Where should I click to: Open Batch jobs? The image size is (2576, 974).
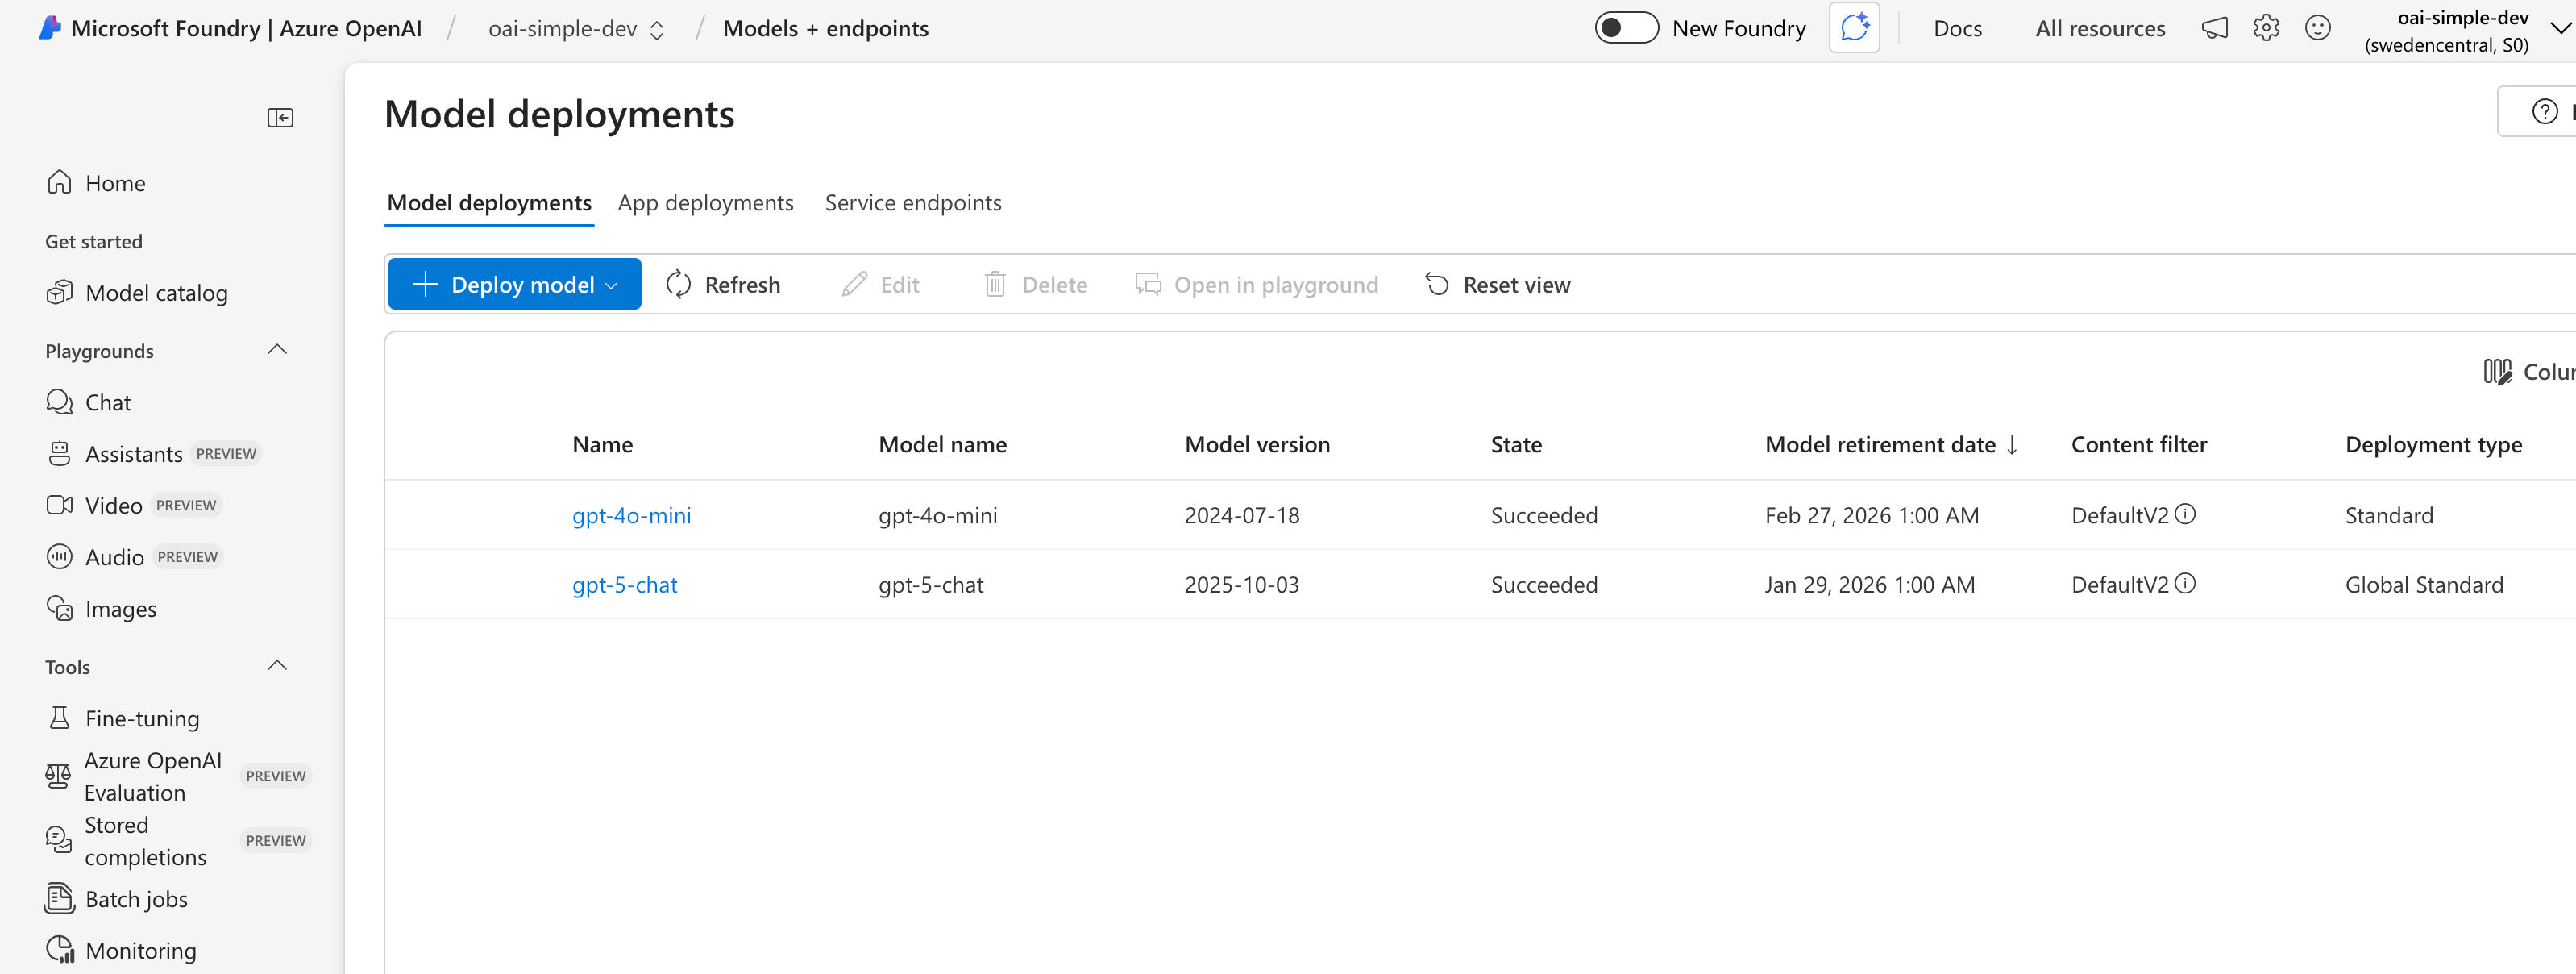(x=116, y=899)
